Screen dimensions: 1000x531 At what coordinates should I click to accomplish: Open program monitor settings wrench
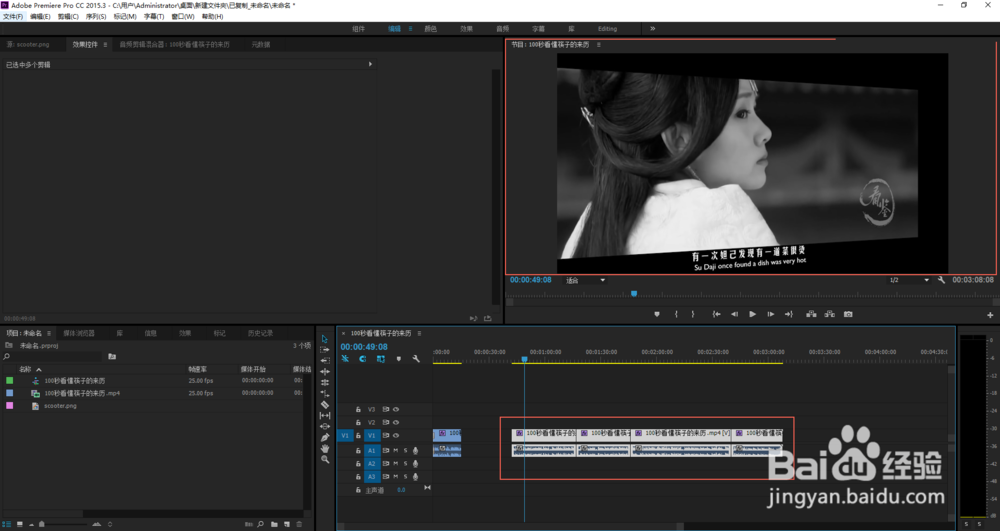click(x=941, y=280)
